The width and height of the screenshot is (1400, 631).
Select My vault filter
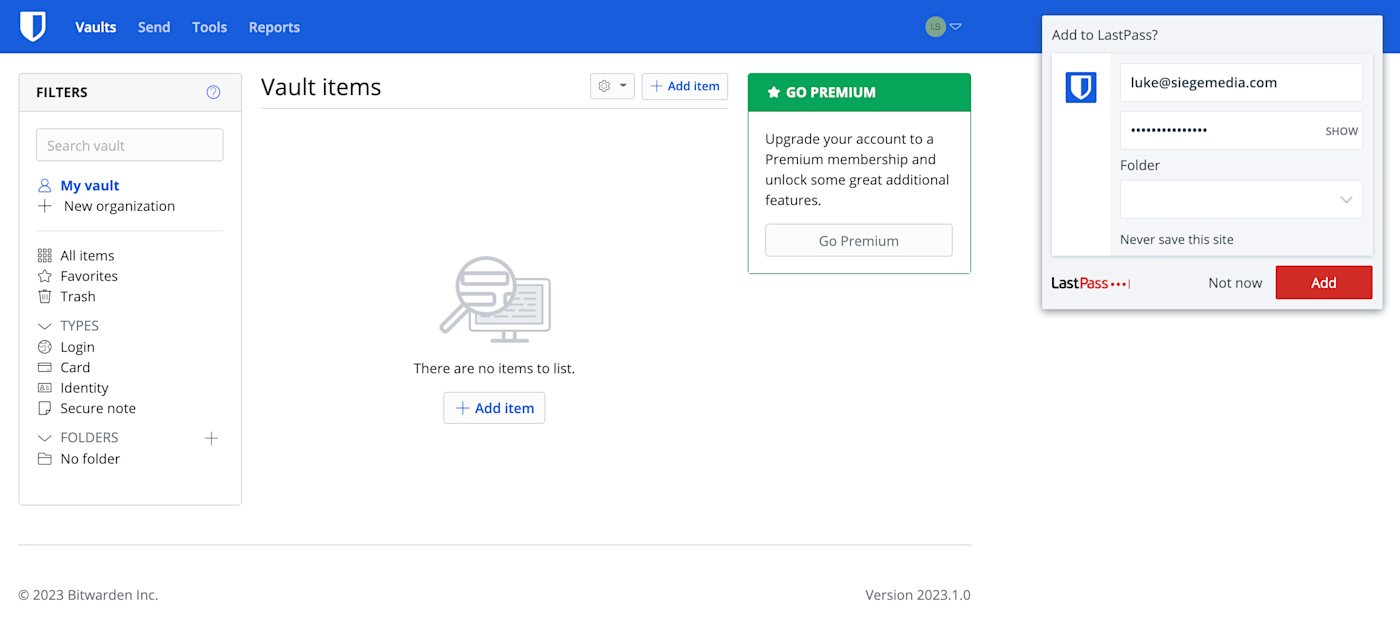tap(90, 185)
